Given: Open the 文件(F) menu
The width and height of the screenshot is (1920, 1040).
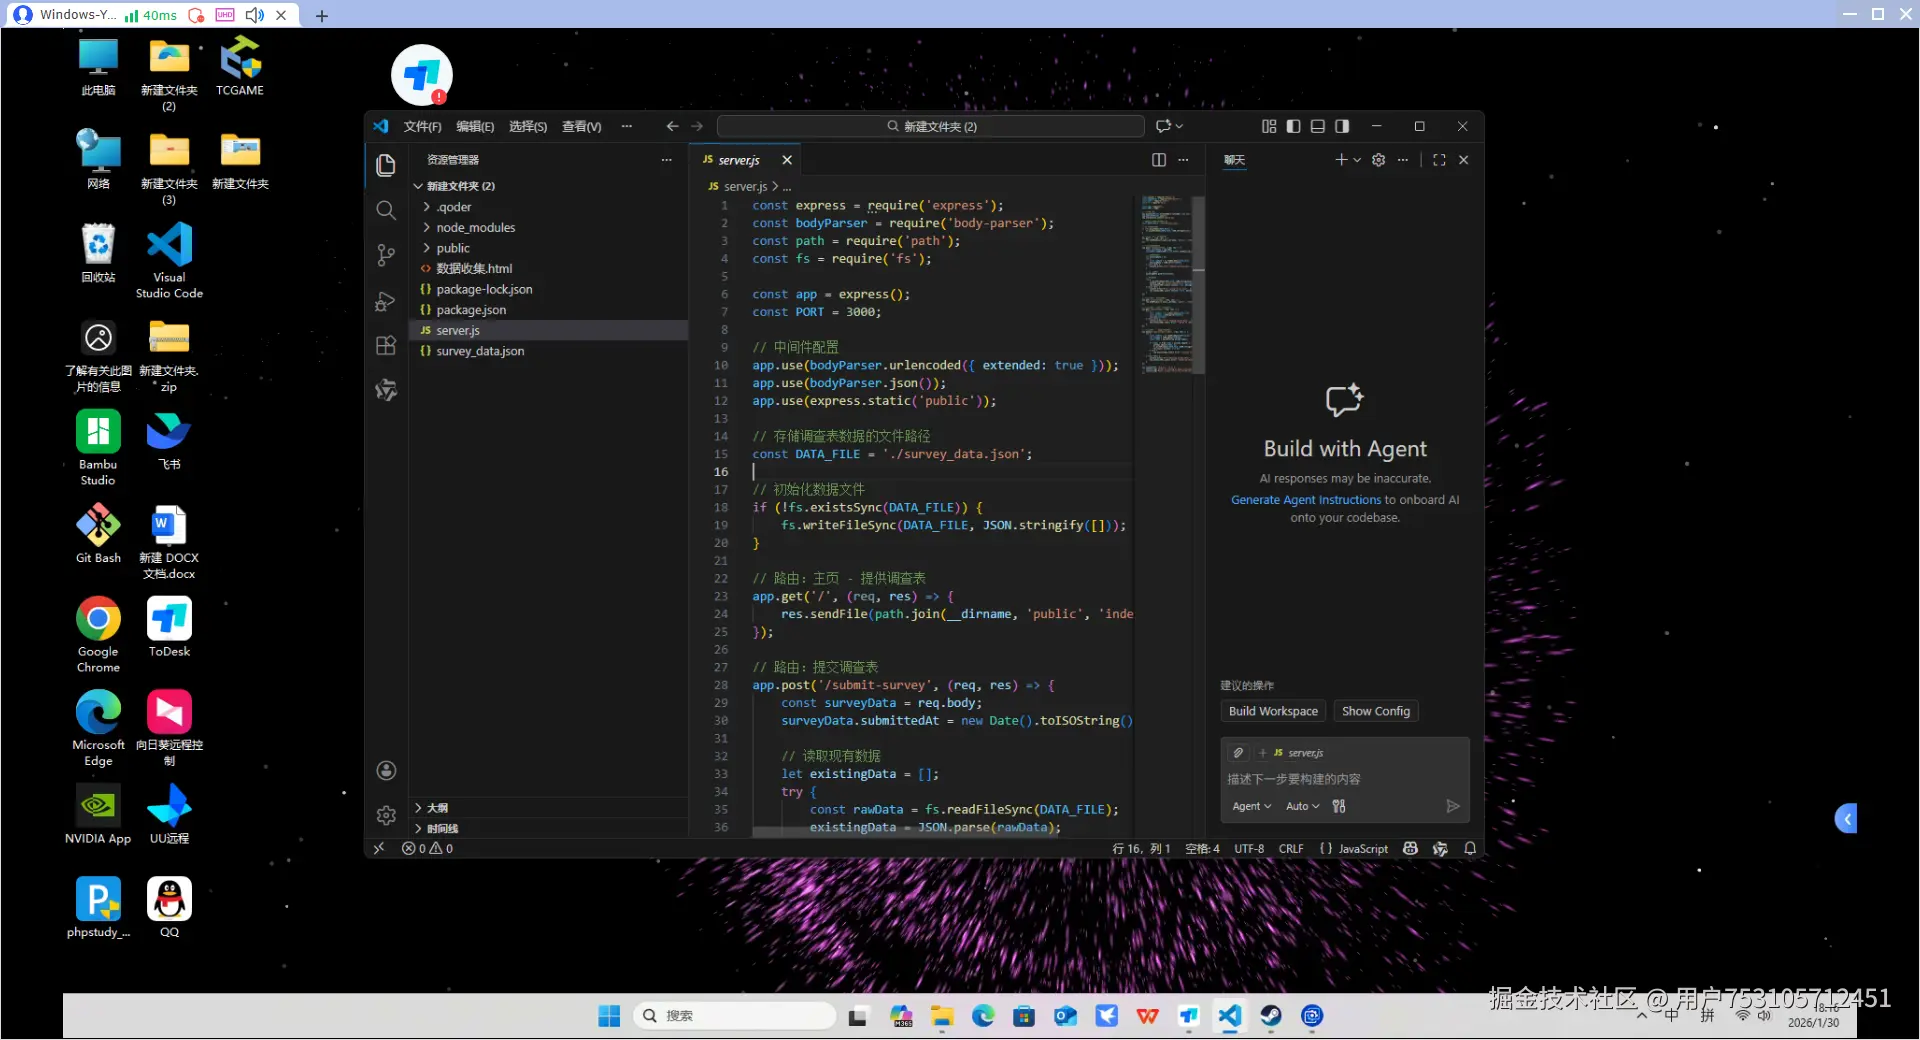Looking at the screenshot, I should coord(422,126).
